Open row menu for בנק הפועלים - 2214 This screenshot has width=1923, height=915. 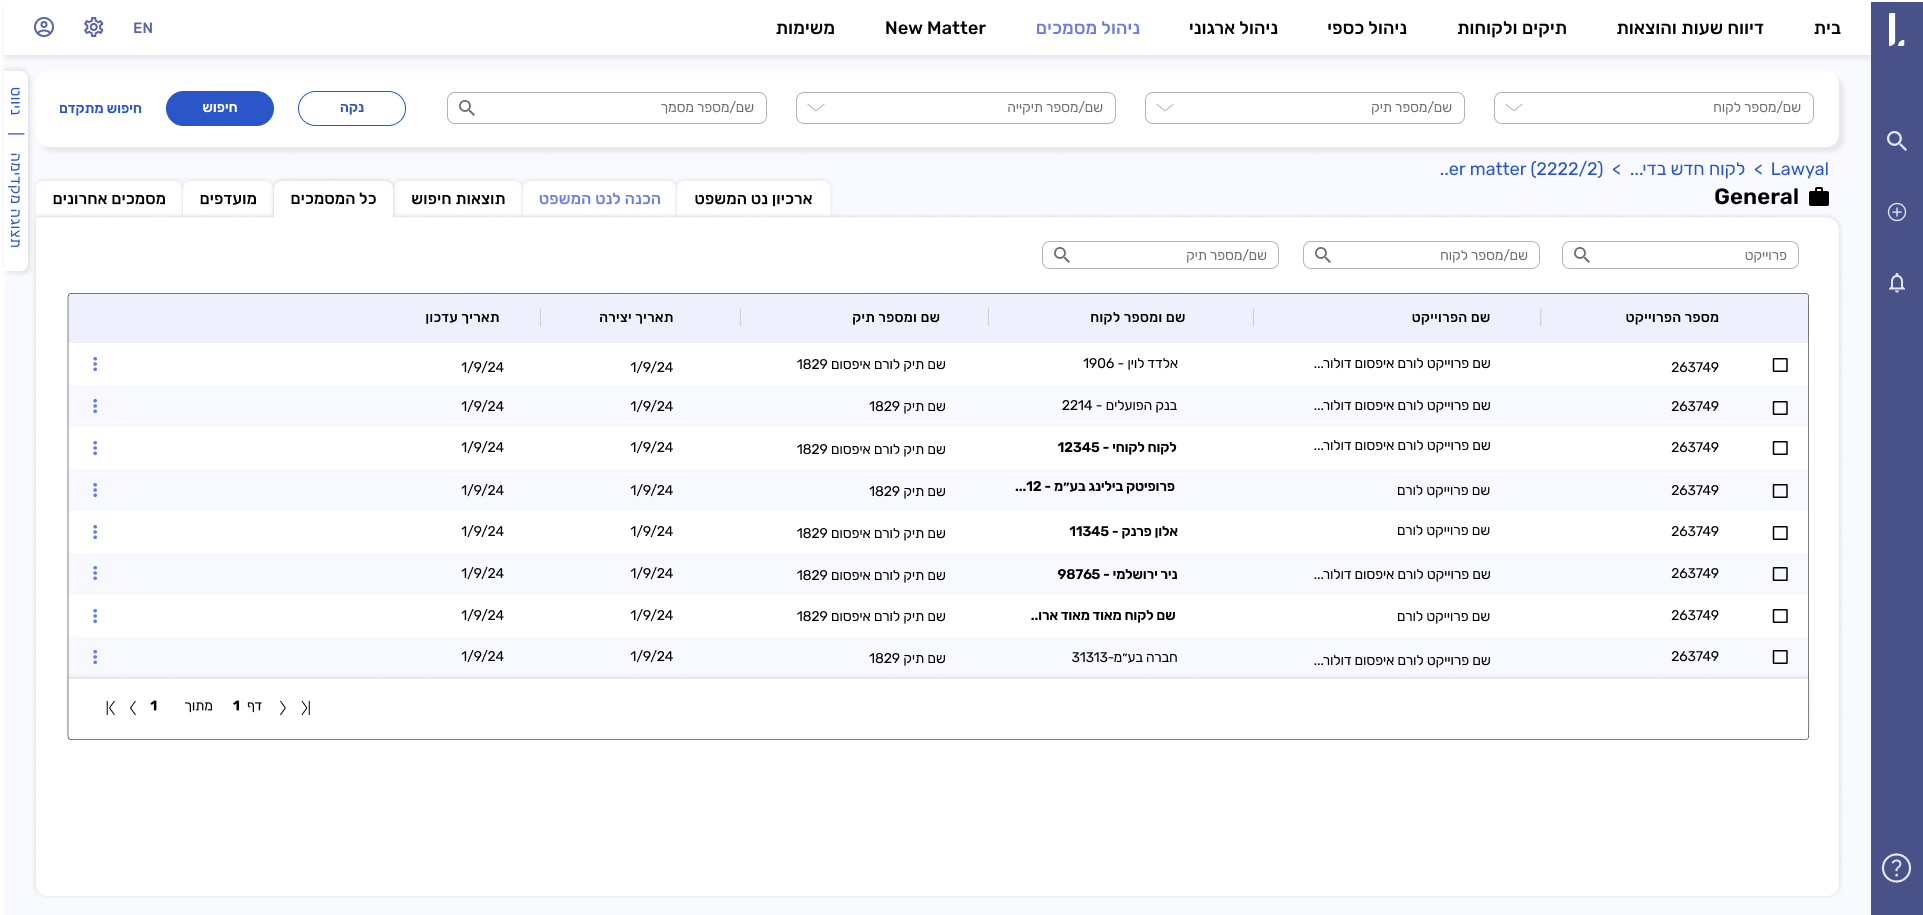click(x=95, y=406)
